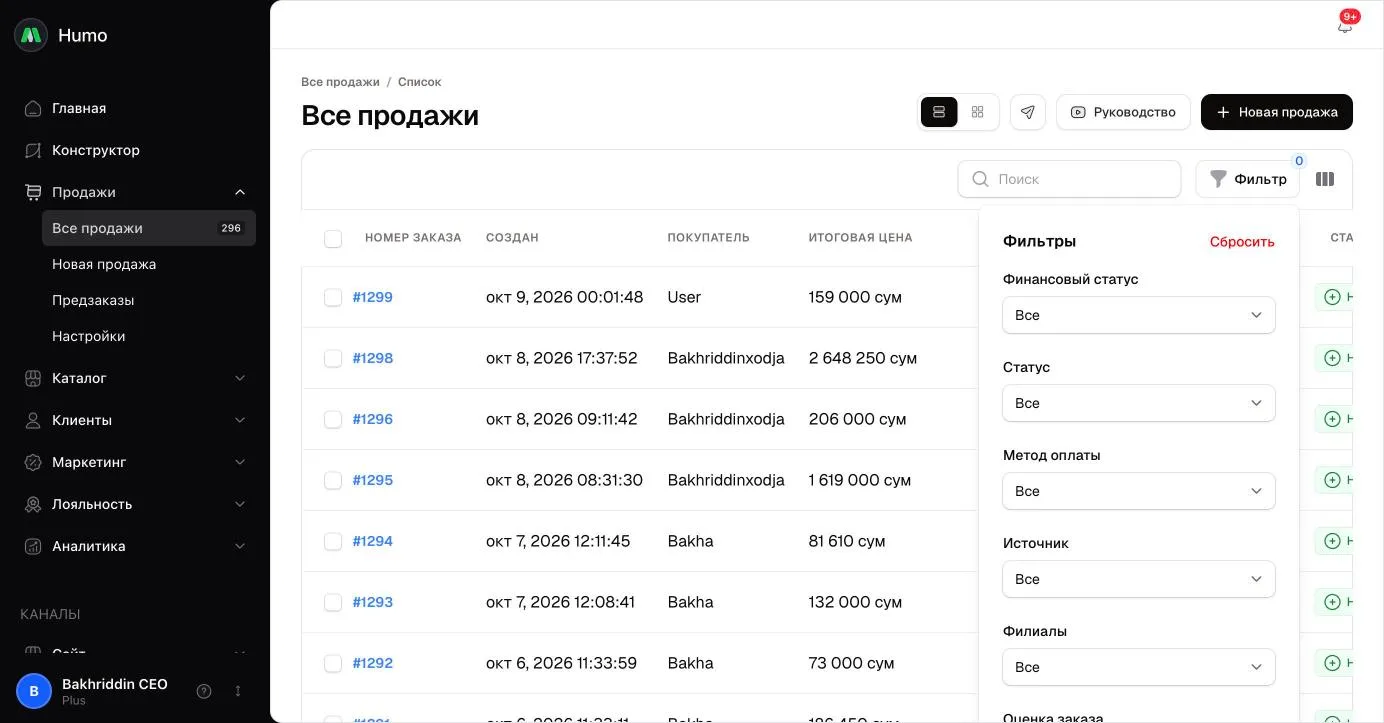The height and width of the screenshot is (723, 1384).
Task: Open account switcher arrows beside Bakhriddin CEO
Action: coord(238,691)
